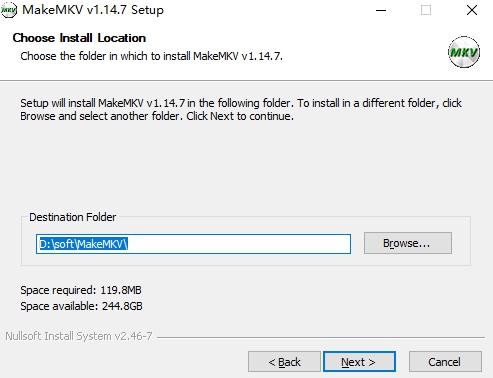Click the MakeMKV v1.14.7 Setup window title
This screenshot has width=493, height=378.
[93, 10]
